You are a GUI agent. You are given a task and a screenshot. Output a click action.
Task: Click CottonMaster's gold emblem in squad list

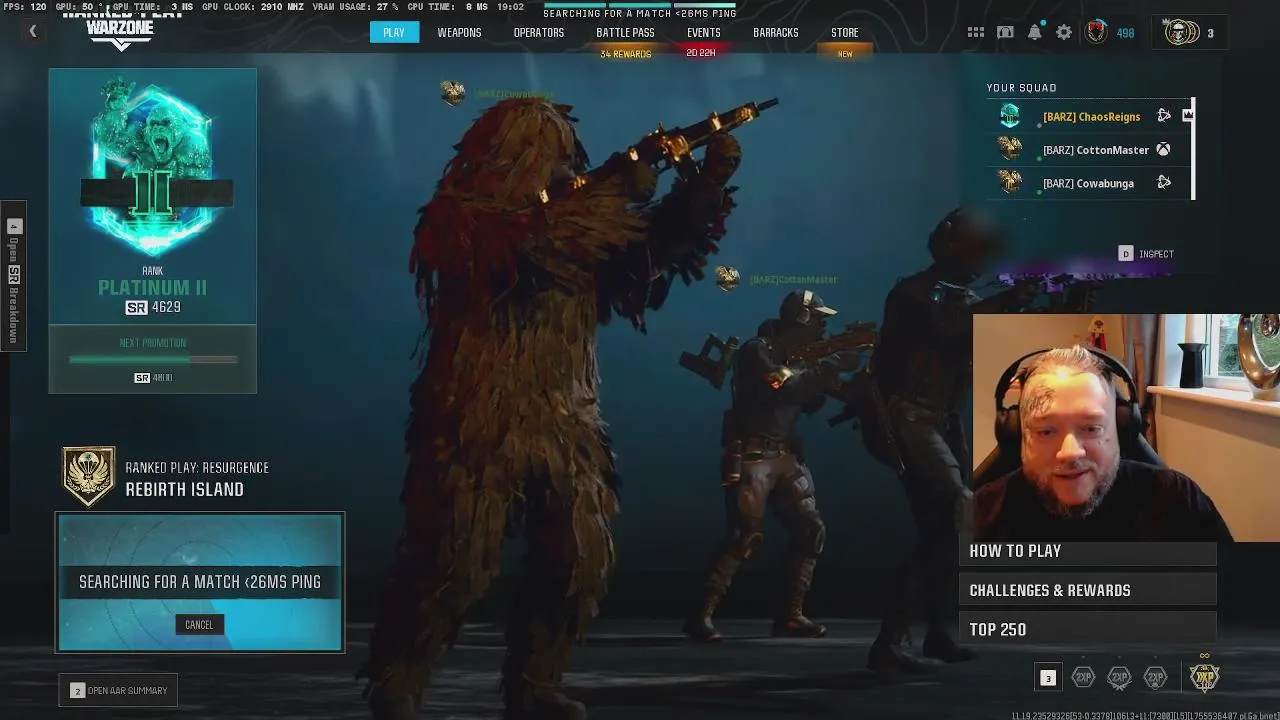click(1010, 150)
